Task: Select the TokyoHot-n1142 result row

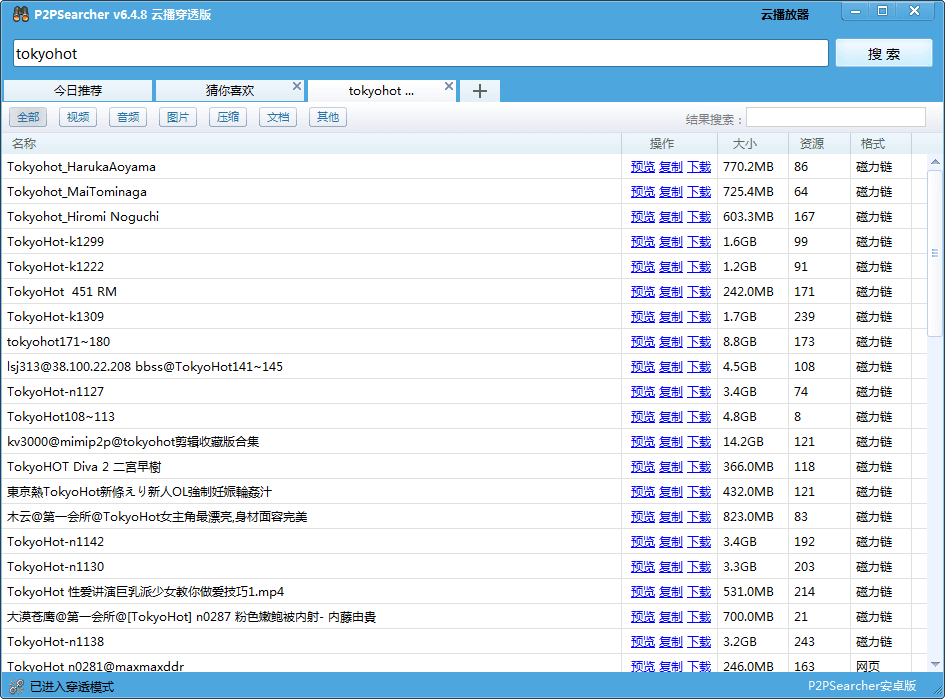Action: coord(464,542)
